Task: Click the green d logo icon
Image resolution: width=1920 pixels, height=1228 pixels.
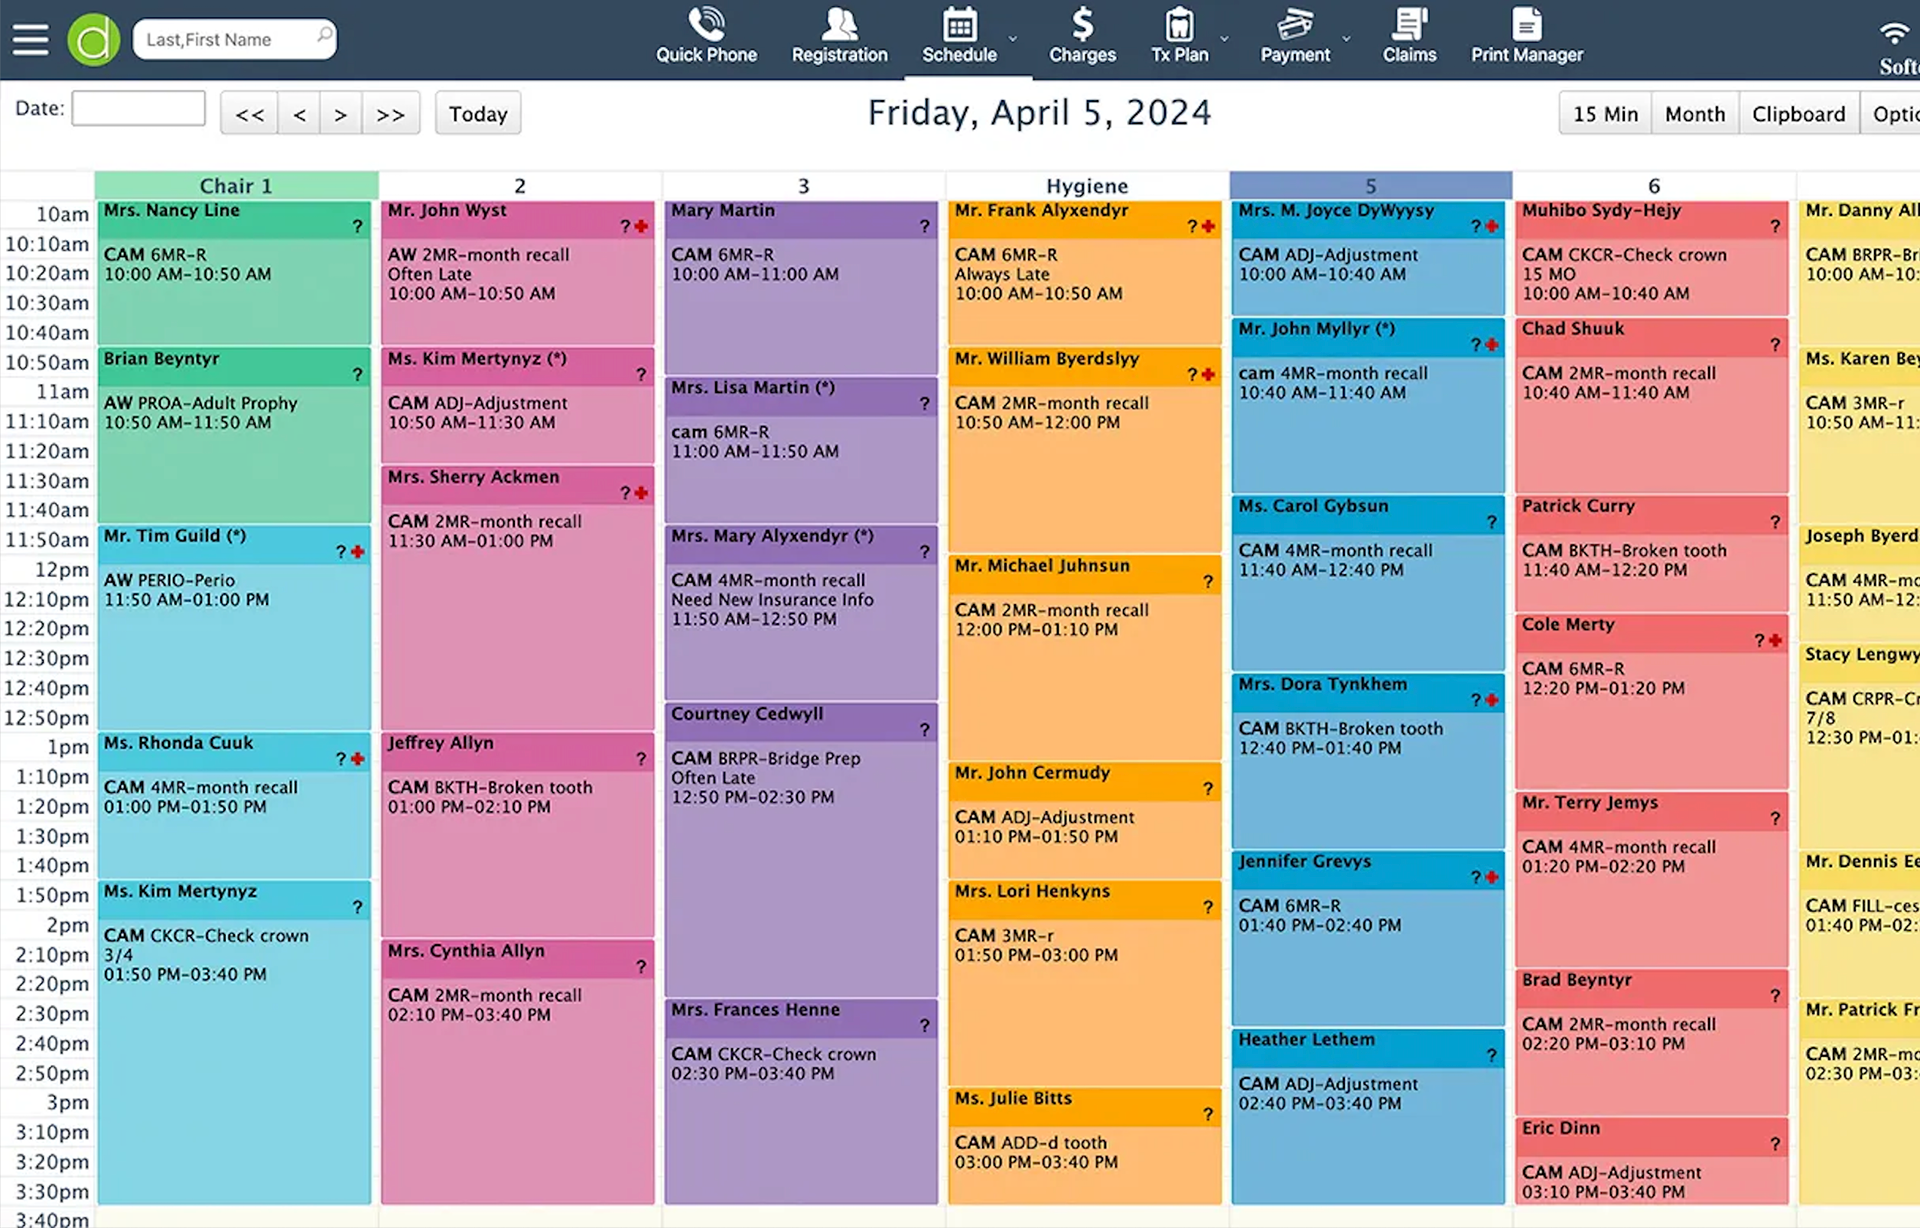Action: (x=94, y=40)
